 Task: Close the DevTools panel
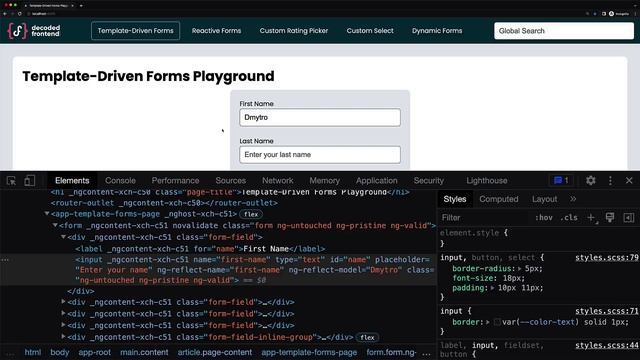click(x=629, y=180)
